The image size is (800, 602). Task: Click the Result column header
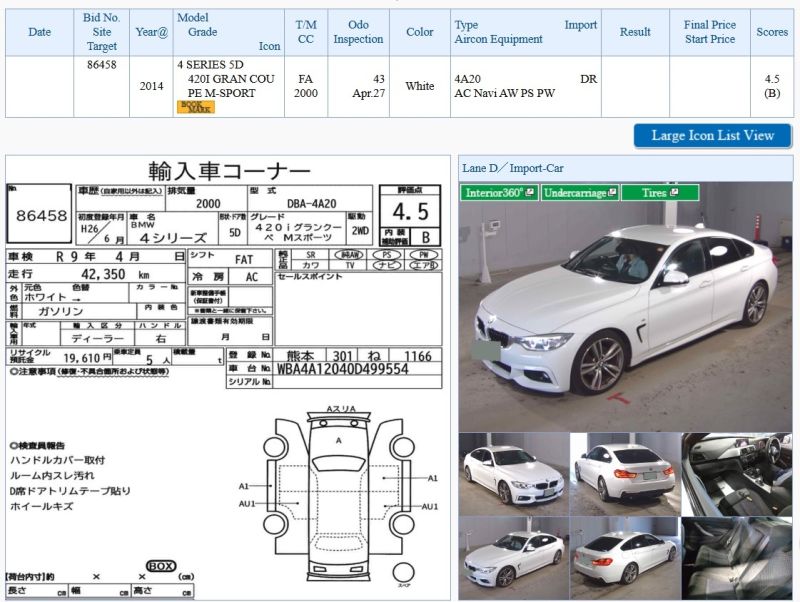pos(635,32)
